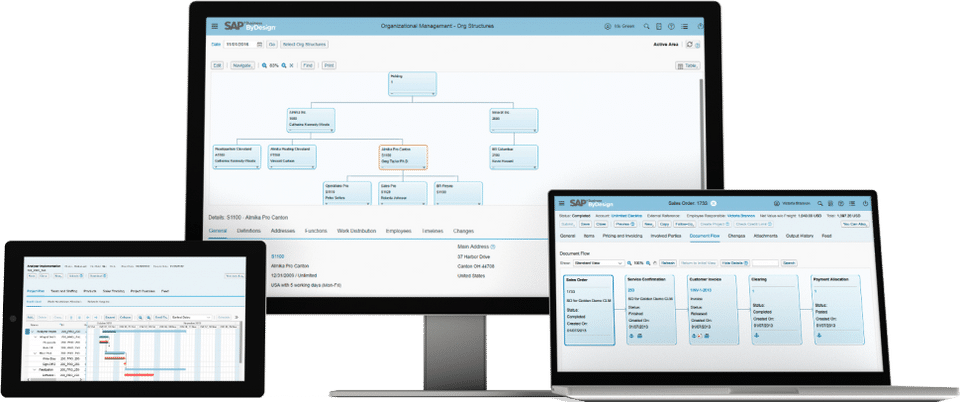Screen dimensions: 960x402
Task: Switch to the Work Distribution tab
Action: pyautogui.click(x=356, y=231)
